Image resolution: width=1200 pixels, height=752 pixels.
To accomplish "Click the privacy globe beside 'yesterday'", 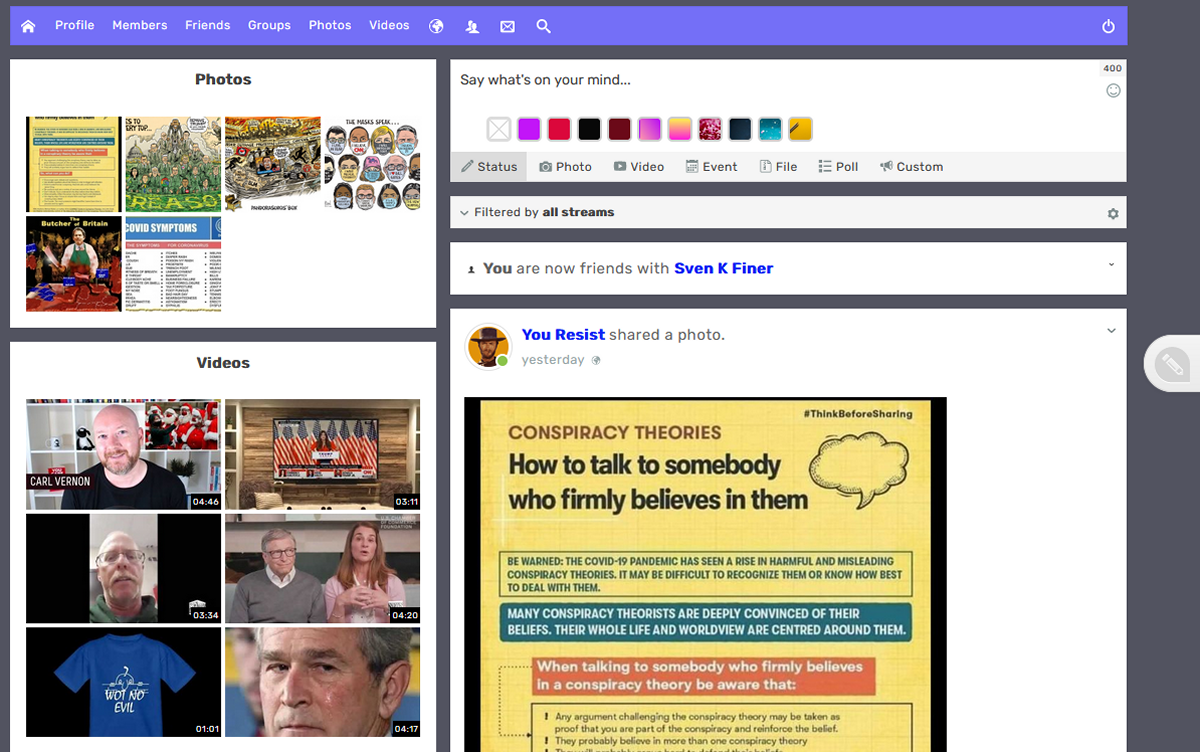I will pyautogui.click(x=596, y=360).
